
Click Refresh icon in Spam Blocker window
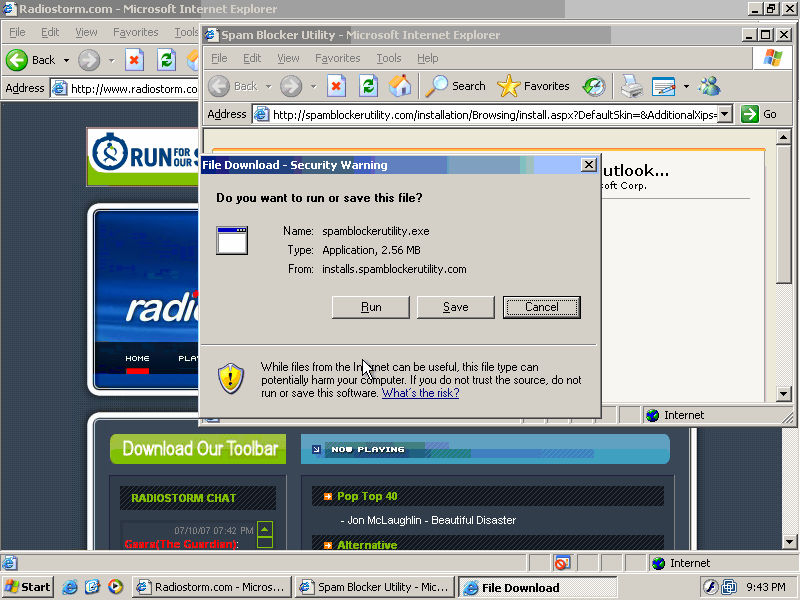[368, 86]
